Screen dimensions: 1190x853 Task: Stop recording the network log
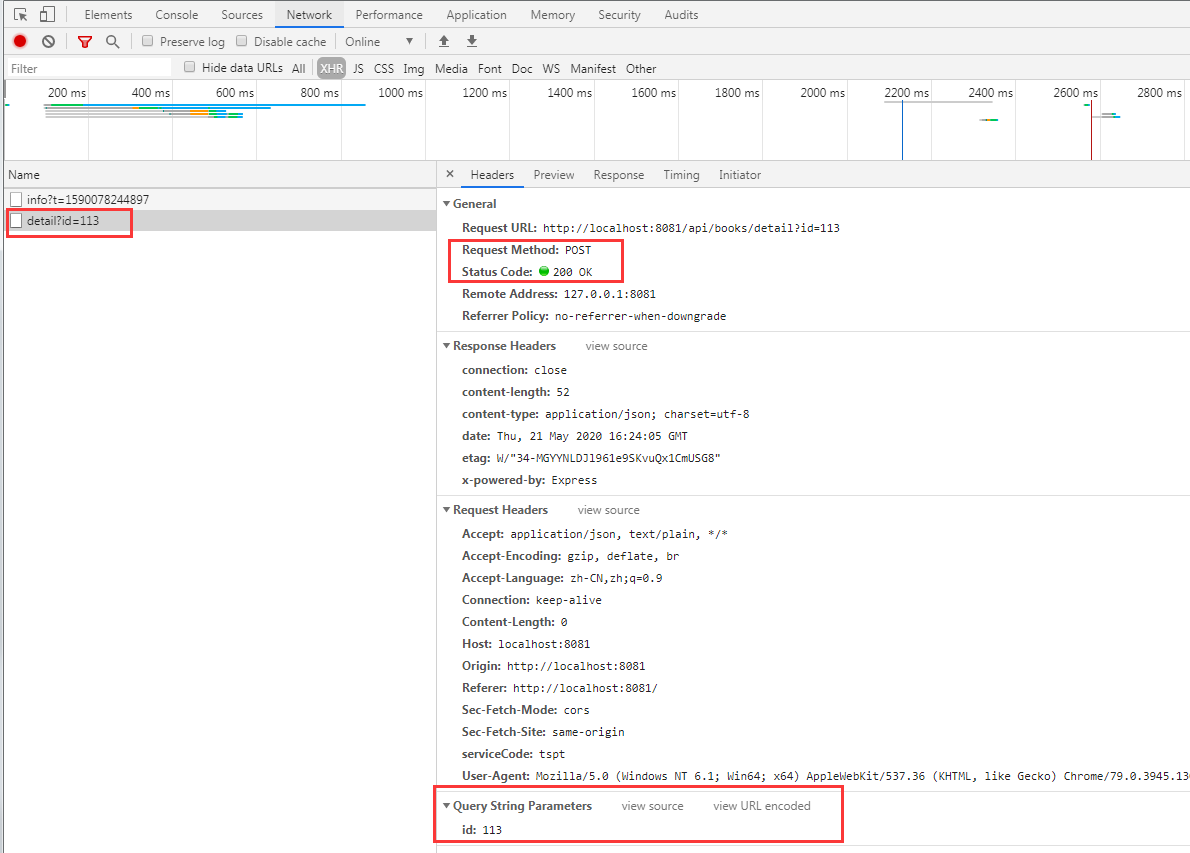coord(20,42)
